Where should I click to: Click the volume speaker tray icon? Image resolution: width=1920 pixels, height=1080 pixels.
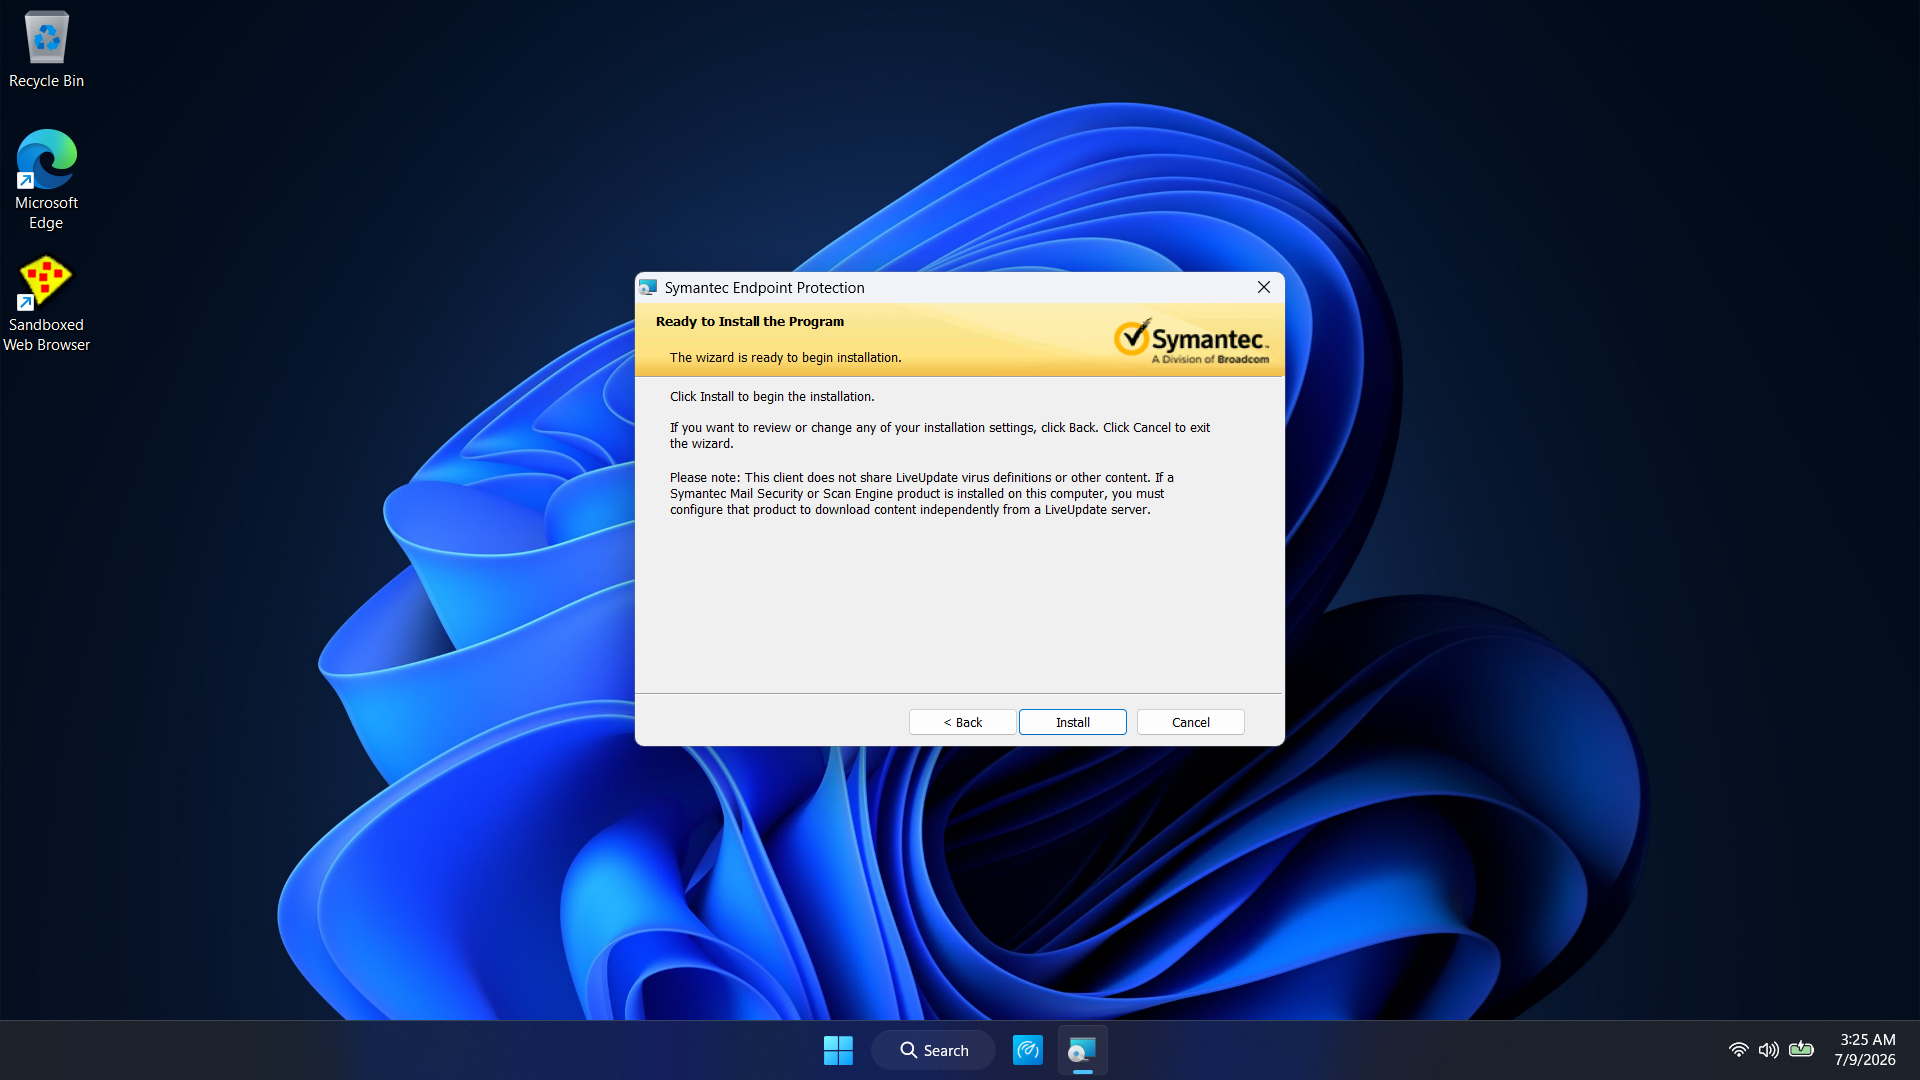tap(1768, 1050)
